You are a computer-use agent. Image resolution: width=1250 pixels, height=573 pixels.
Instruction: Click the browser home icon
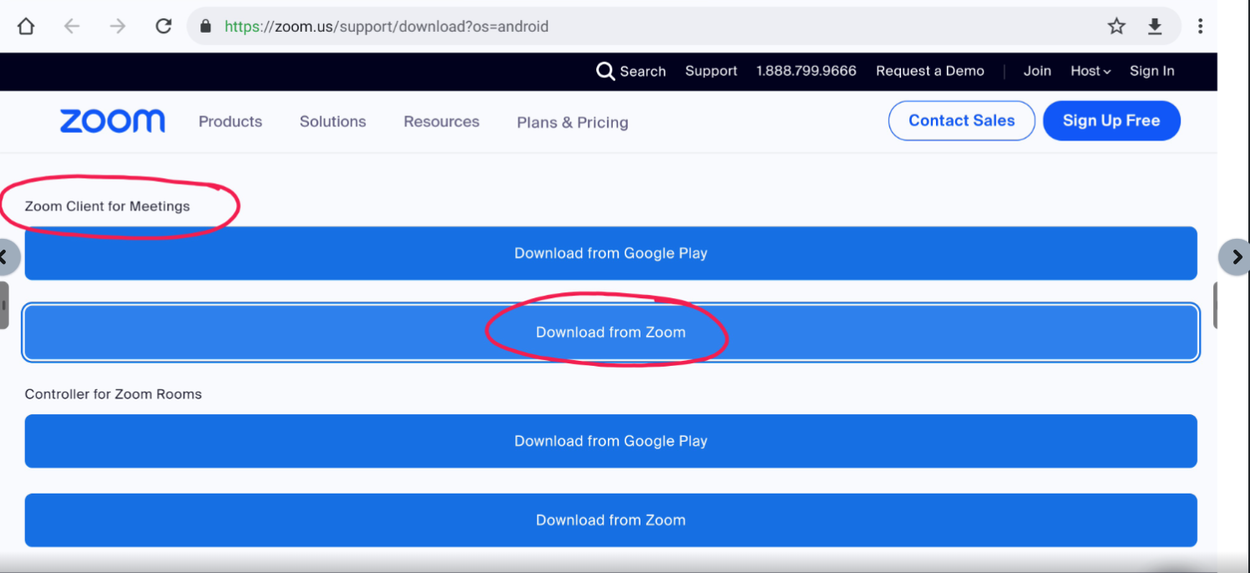click(x=26, y=27)
